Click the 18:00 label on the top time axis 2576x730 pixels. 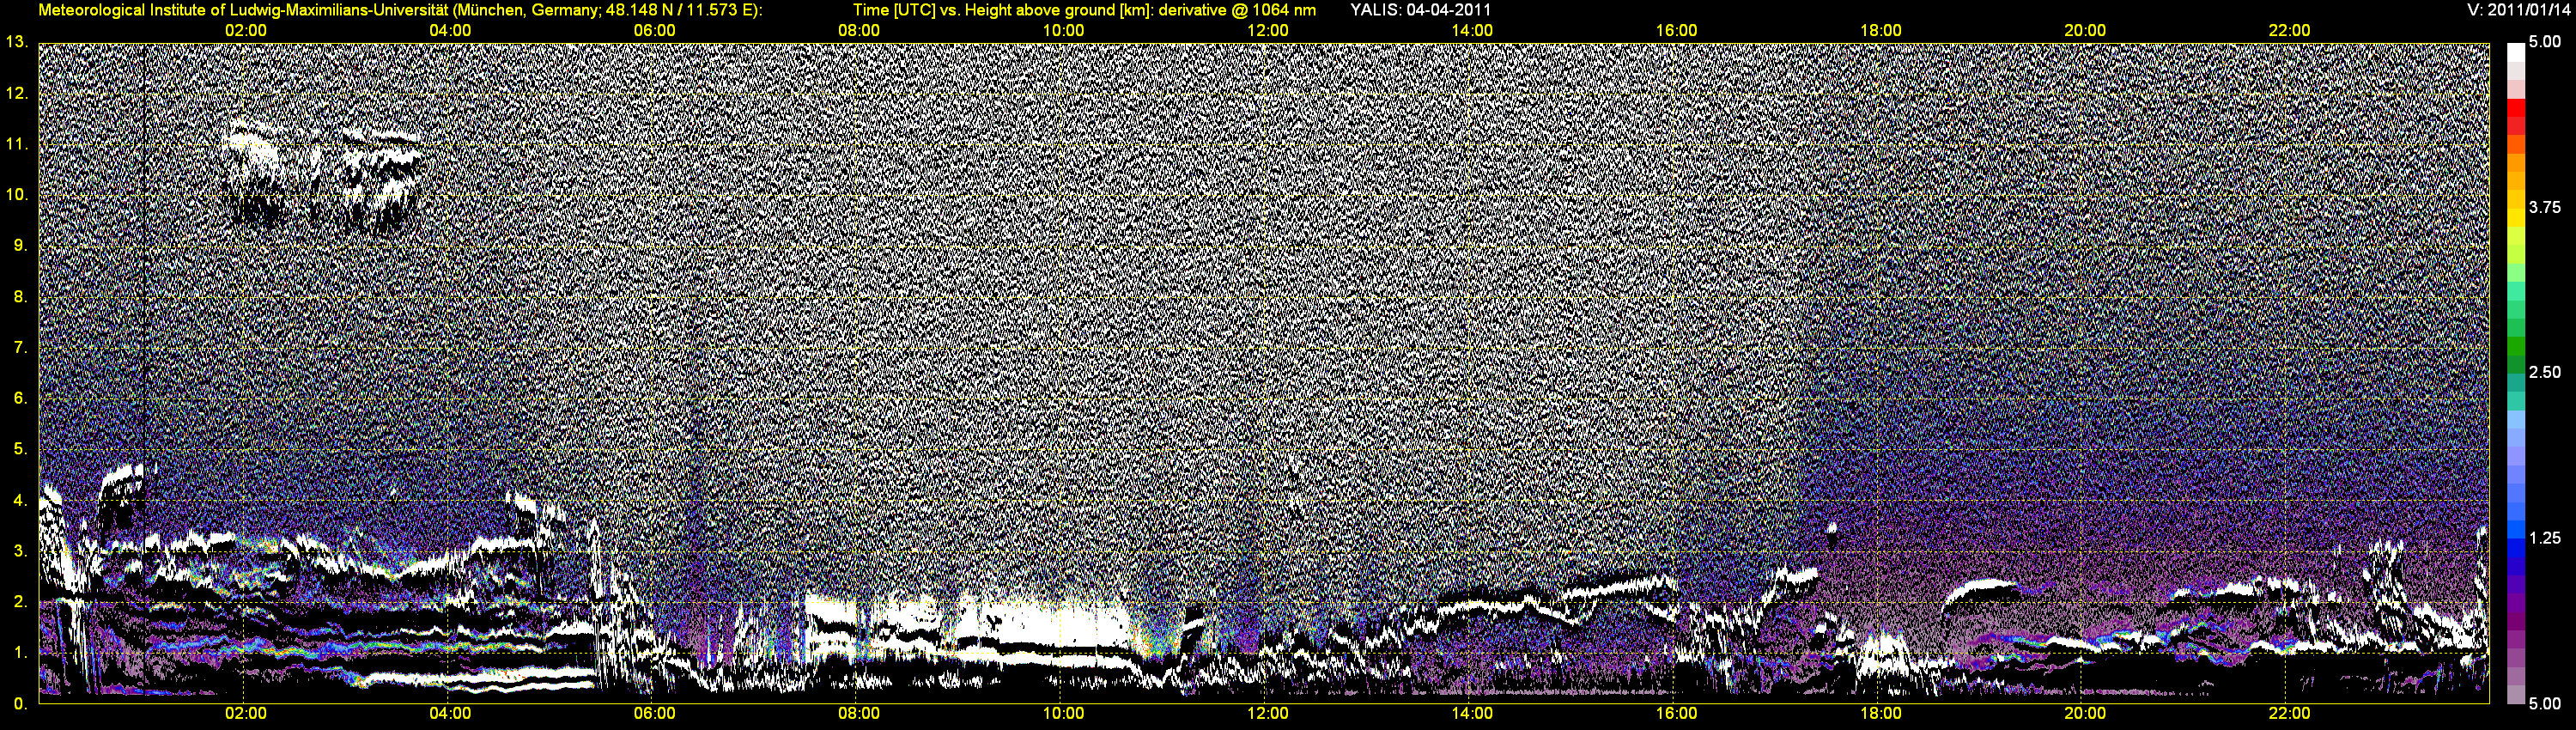tap(1880, 31)
